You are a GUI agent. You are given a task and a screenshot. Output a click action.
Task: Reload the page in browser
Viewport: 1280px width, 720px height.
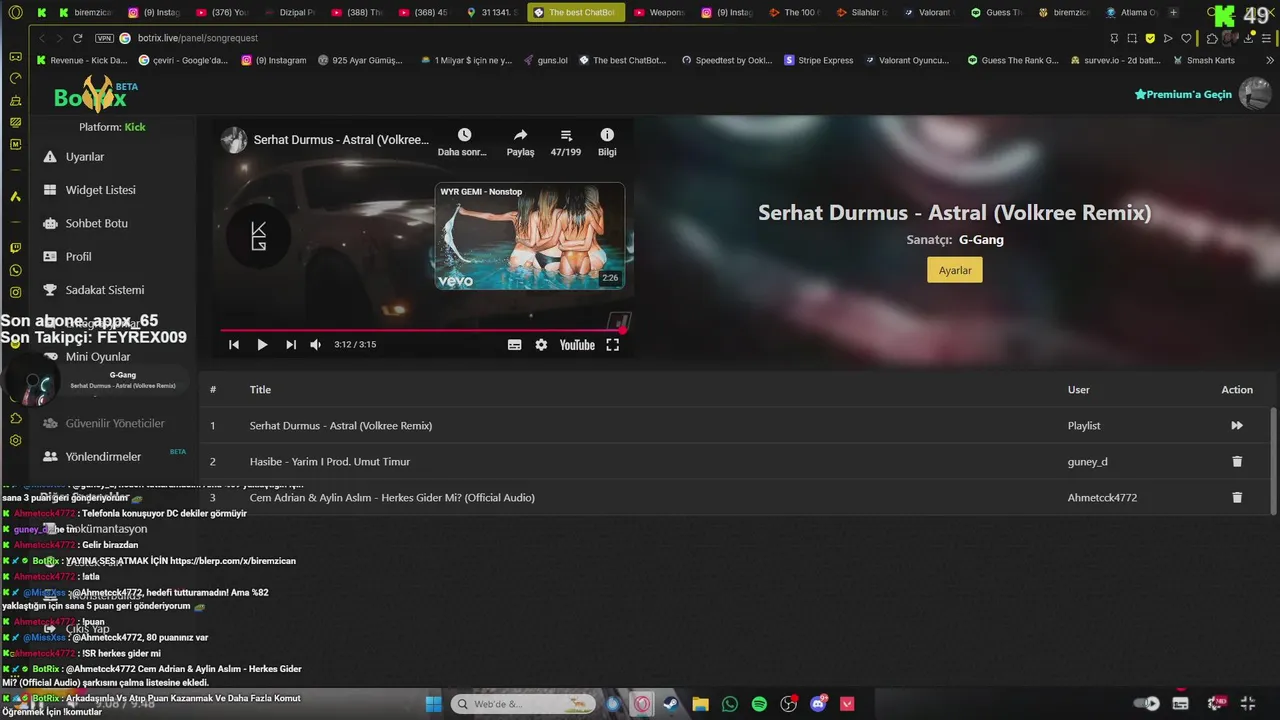point(78,38)
